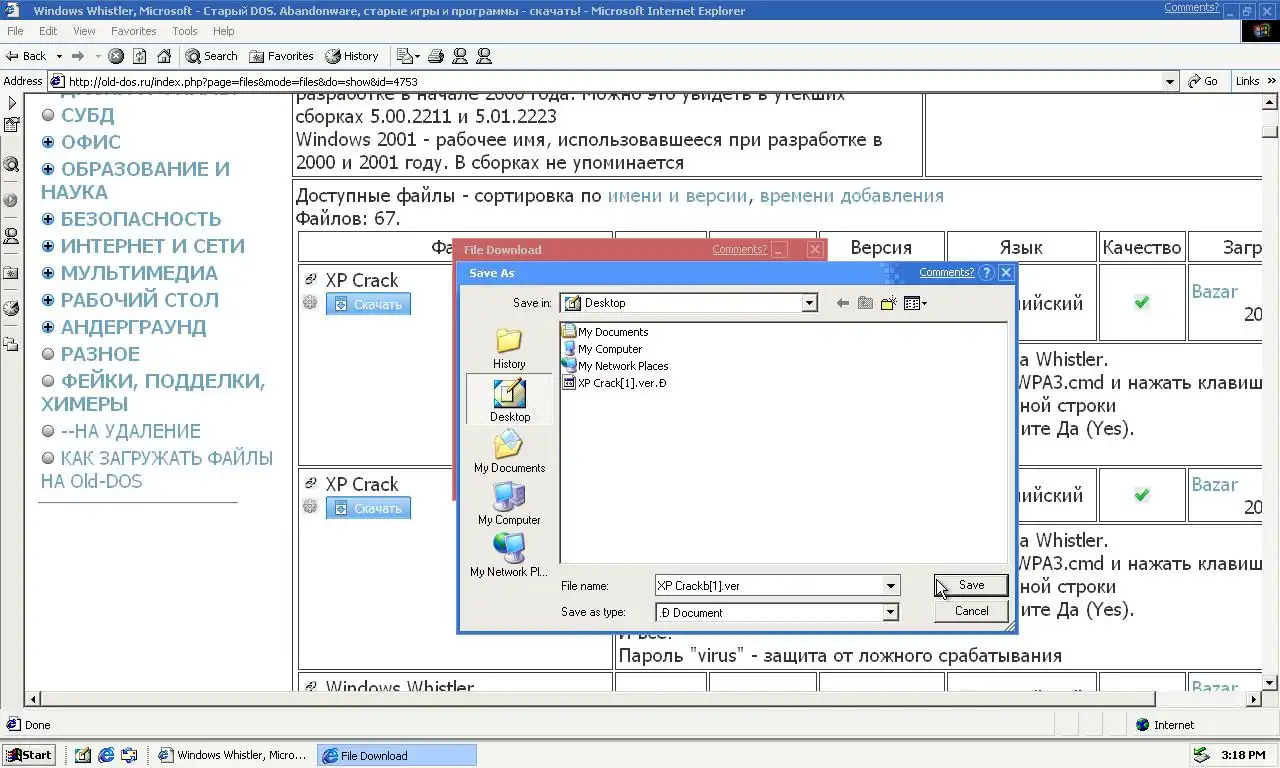Select My Computer in the file list
Screen dimensions: 1280x768
[x=603, y=349]
